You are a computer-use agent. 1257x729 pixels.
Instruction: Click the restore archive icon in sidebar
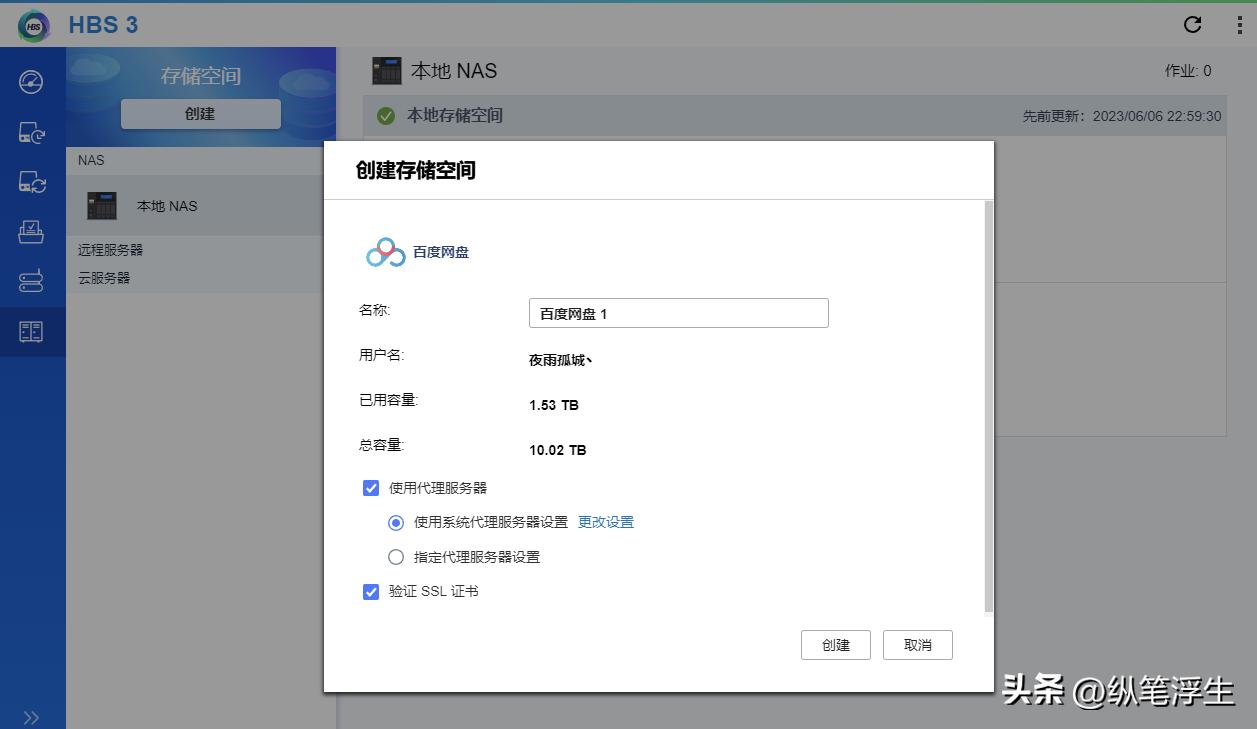coord(31,232)
